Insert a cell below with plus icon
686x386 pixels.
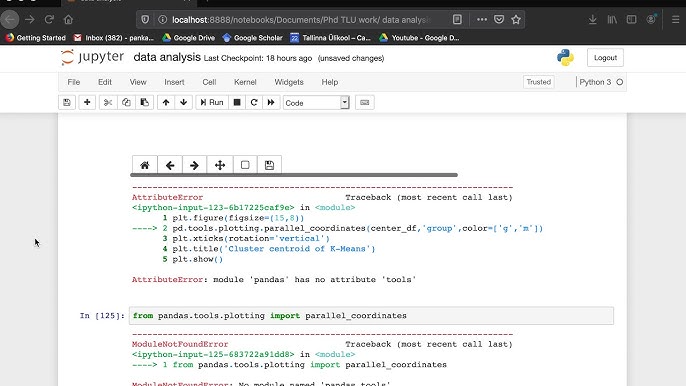tap(87, 102)
